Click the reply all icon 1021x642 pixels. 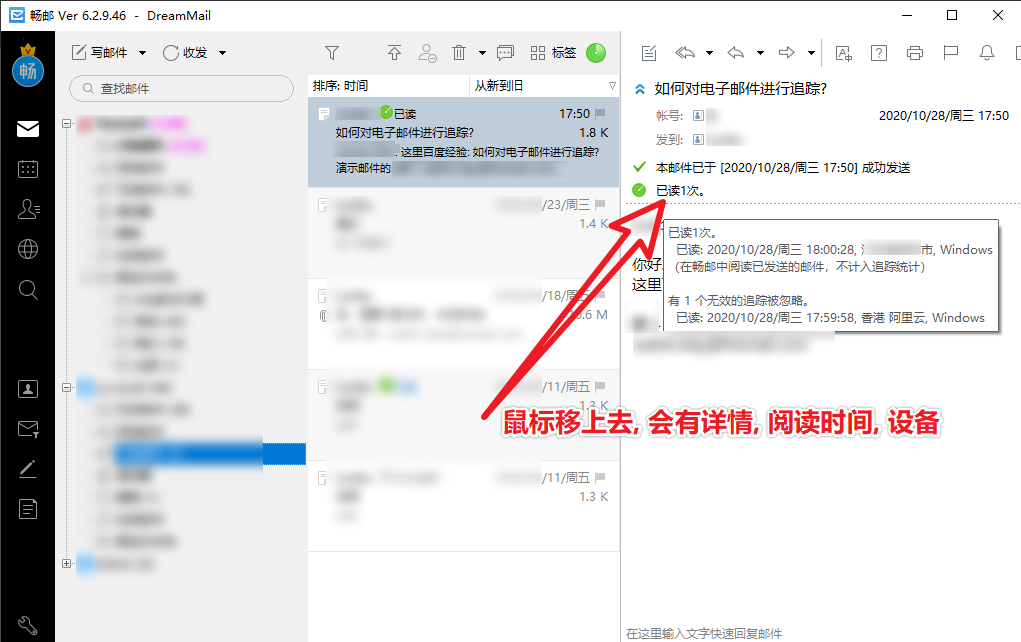tap(685, 53)
